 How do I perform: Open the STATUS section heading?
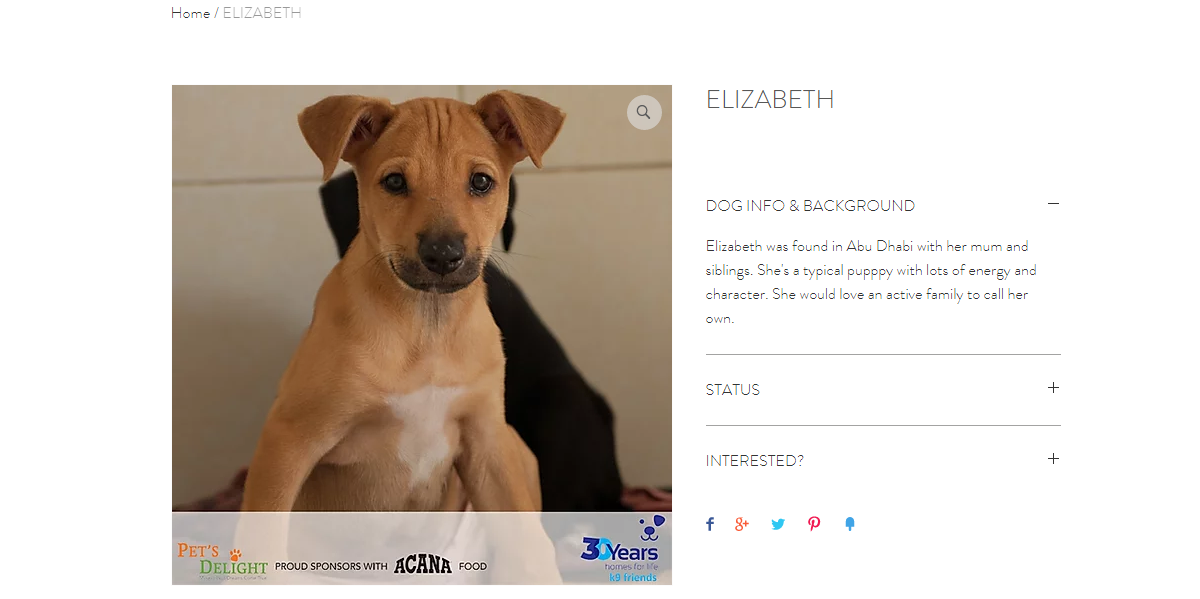point(733,390)
